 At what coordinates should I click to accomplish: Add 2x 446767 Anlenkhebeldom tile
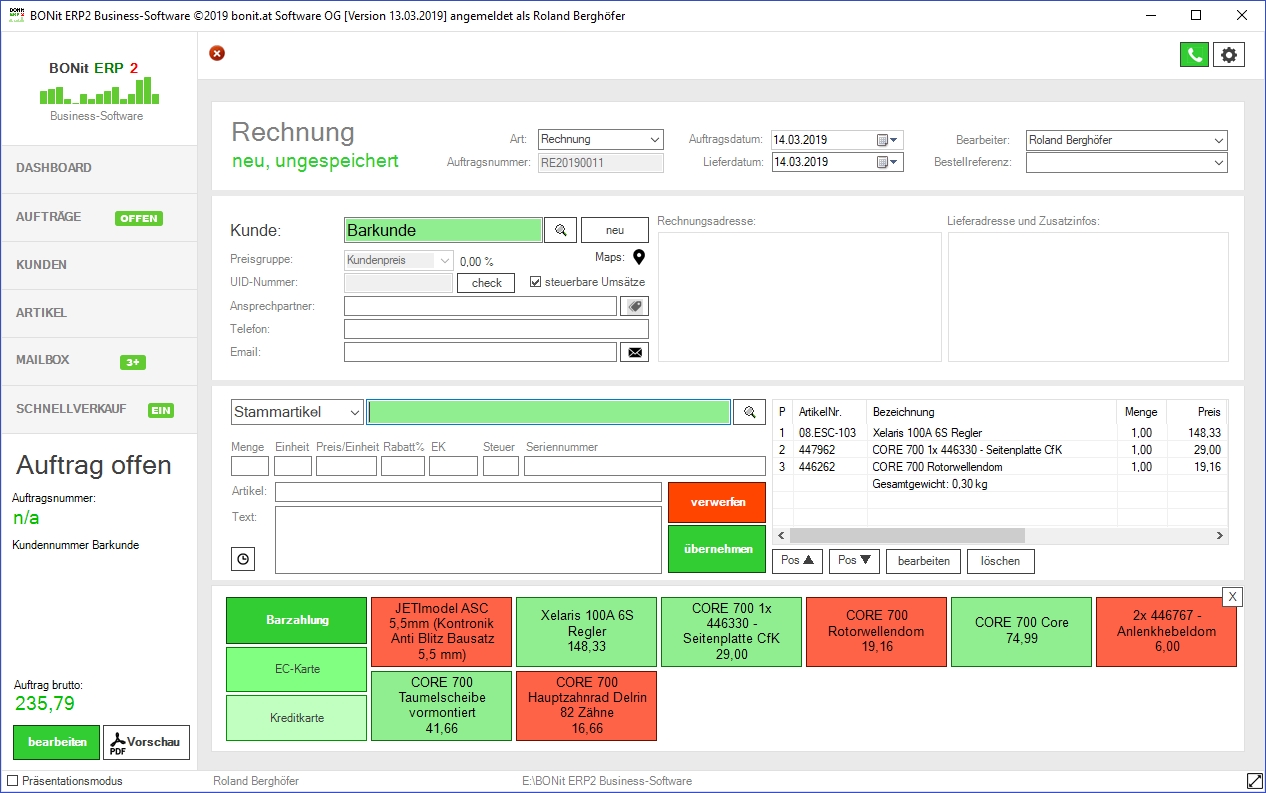(x=1166, y=632)
